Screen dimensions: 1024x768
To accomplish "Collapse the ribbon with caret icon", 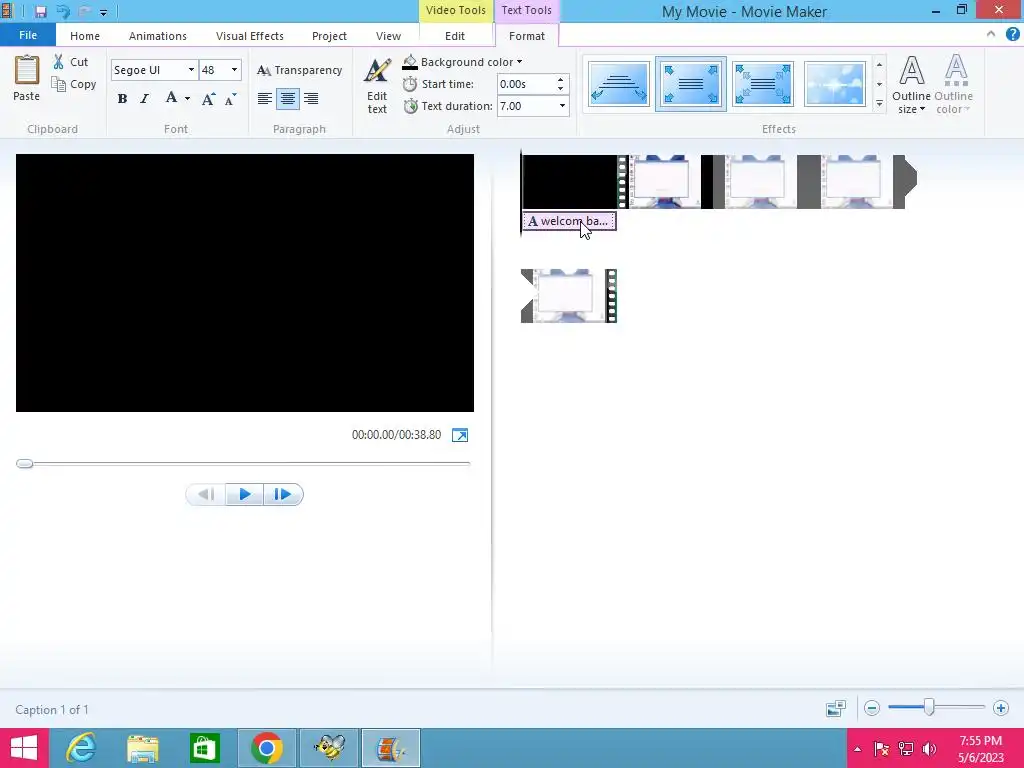I will pyautogui.click(x=991, y=34).
